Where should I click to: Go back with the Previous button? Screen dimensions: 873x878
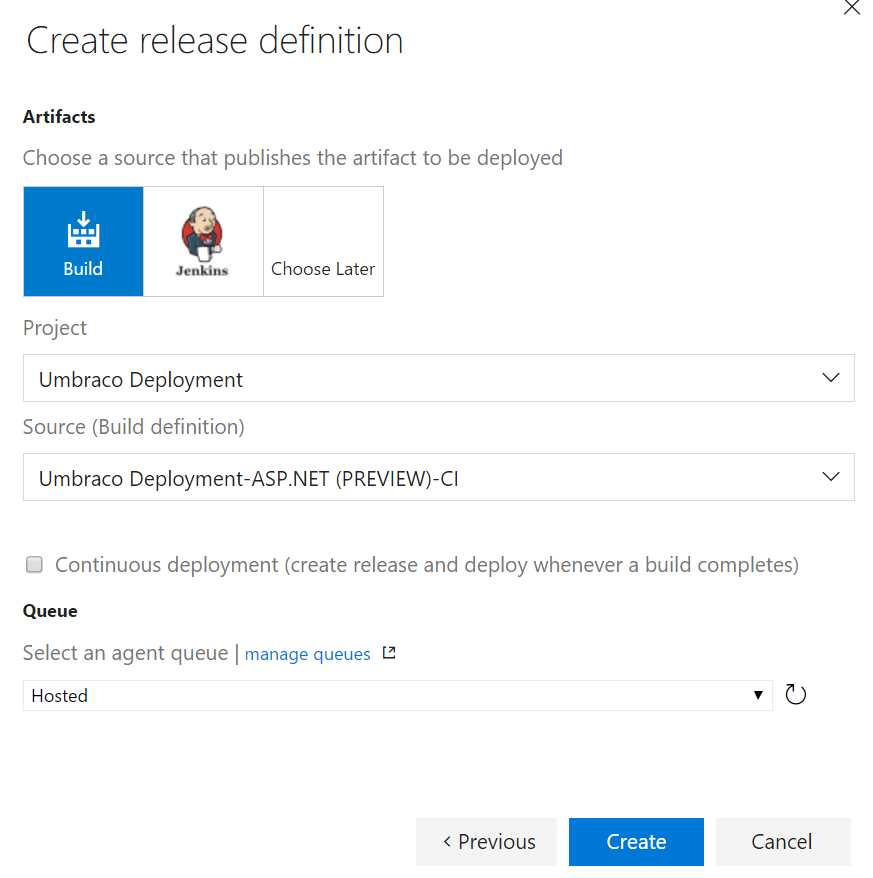click(486, 842)
